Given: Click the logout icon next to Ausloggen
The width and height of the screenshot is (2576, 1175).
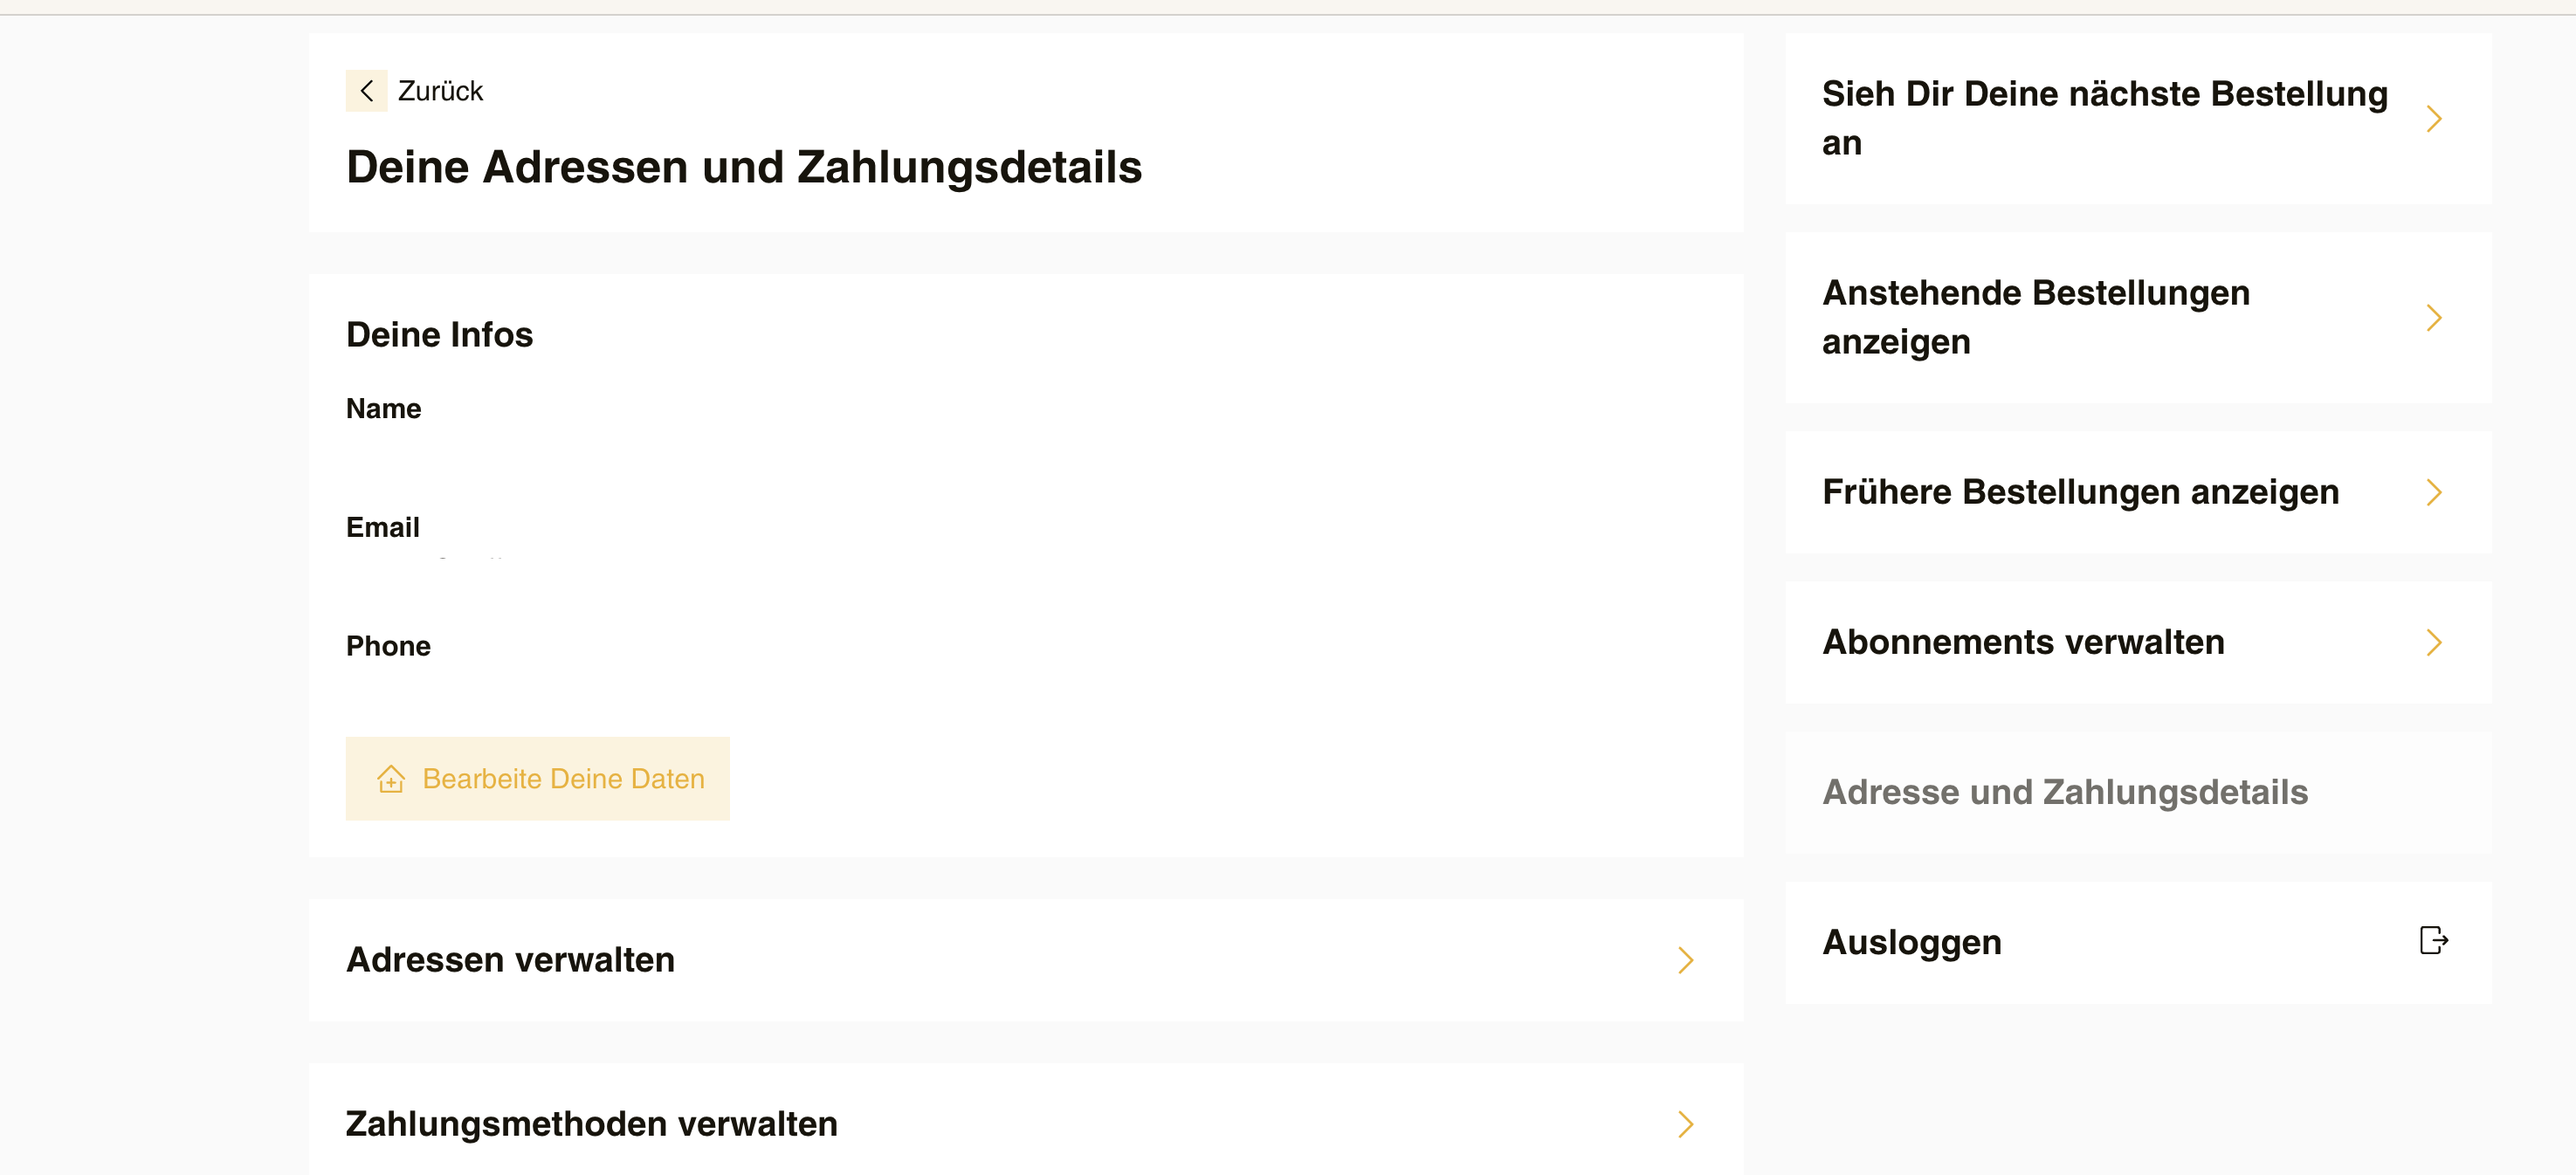Looking at the screenshot, I should tap(2433, 941).
